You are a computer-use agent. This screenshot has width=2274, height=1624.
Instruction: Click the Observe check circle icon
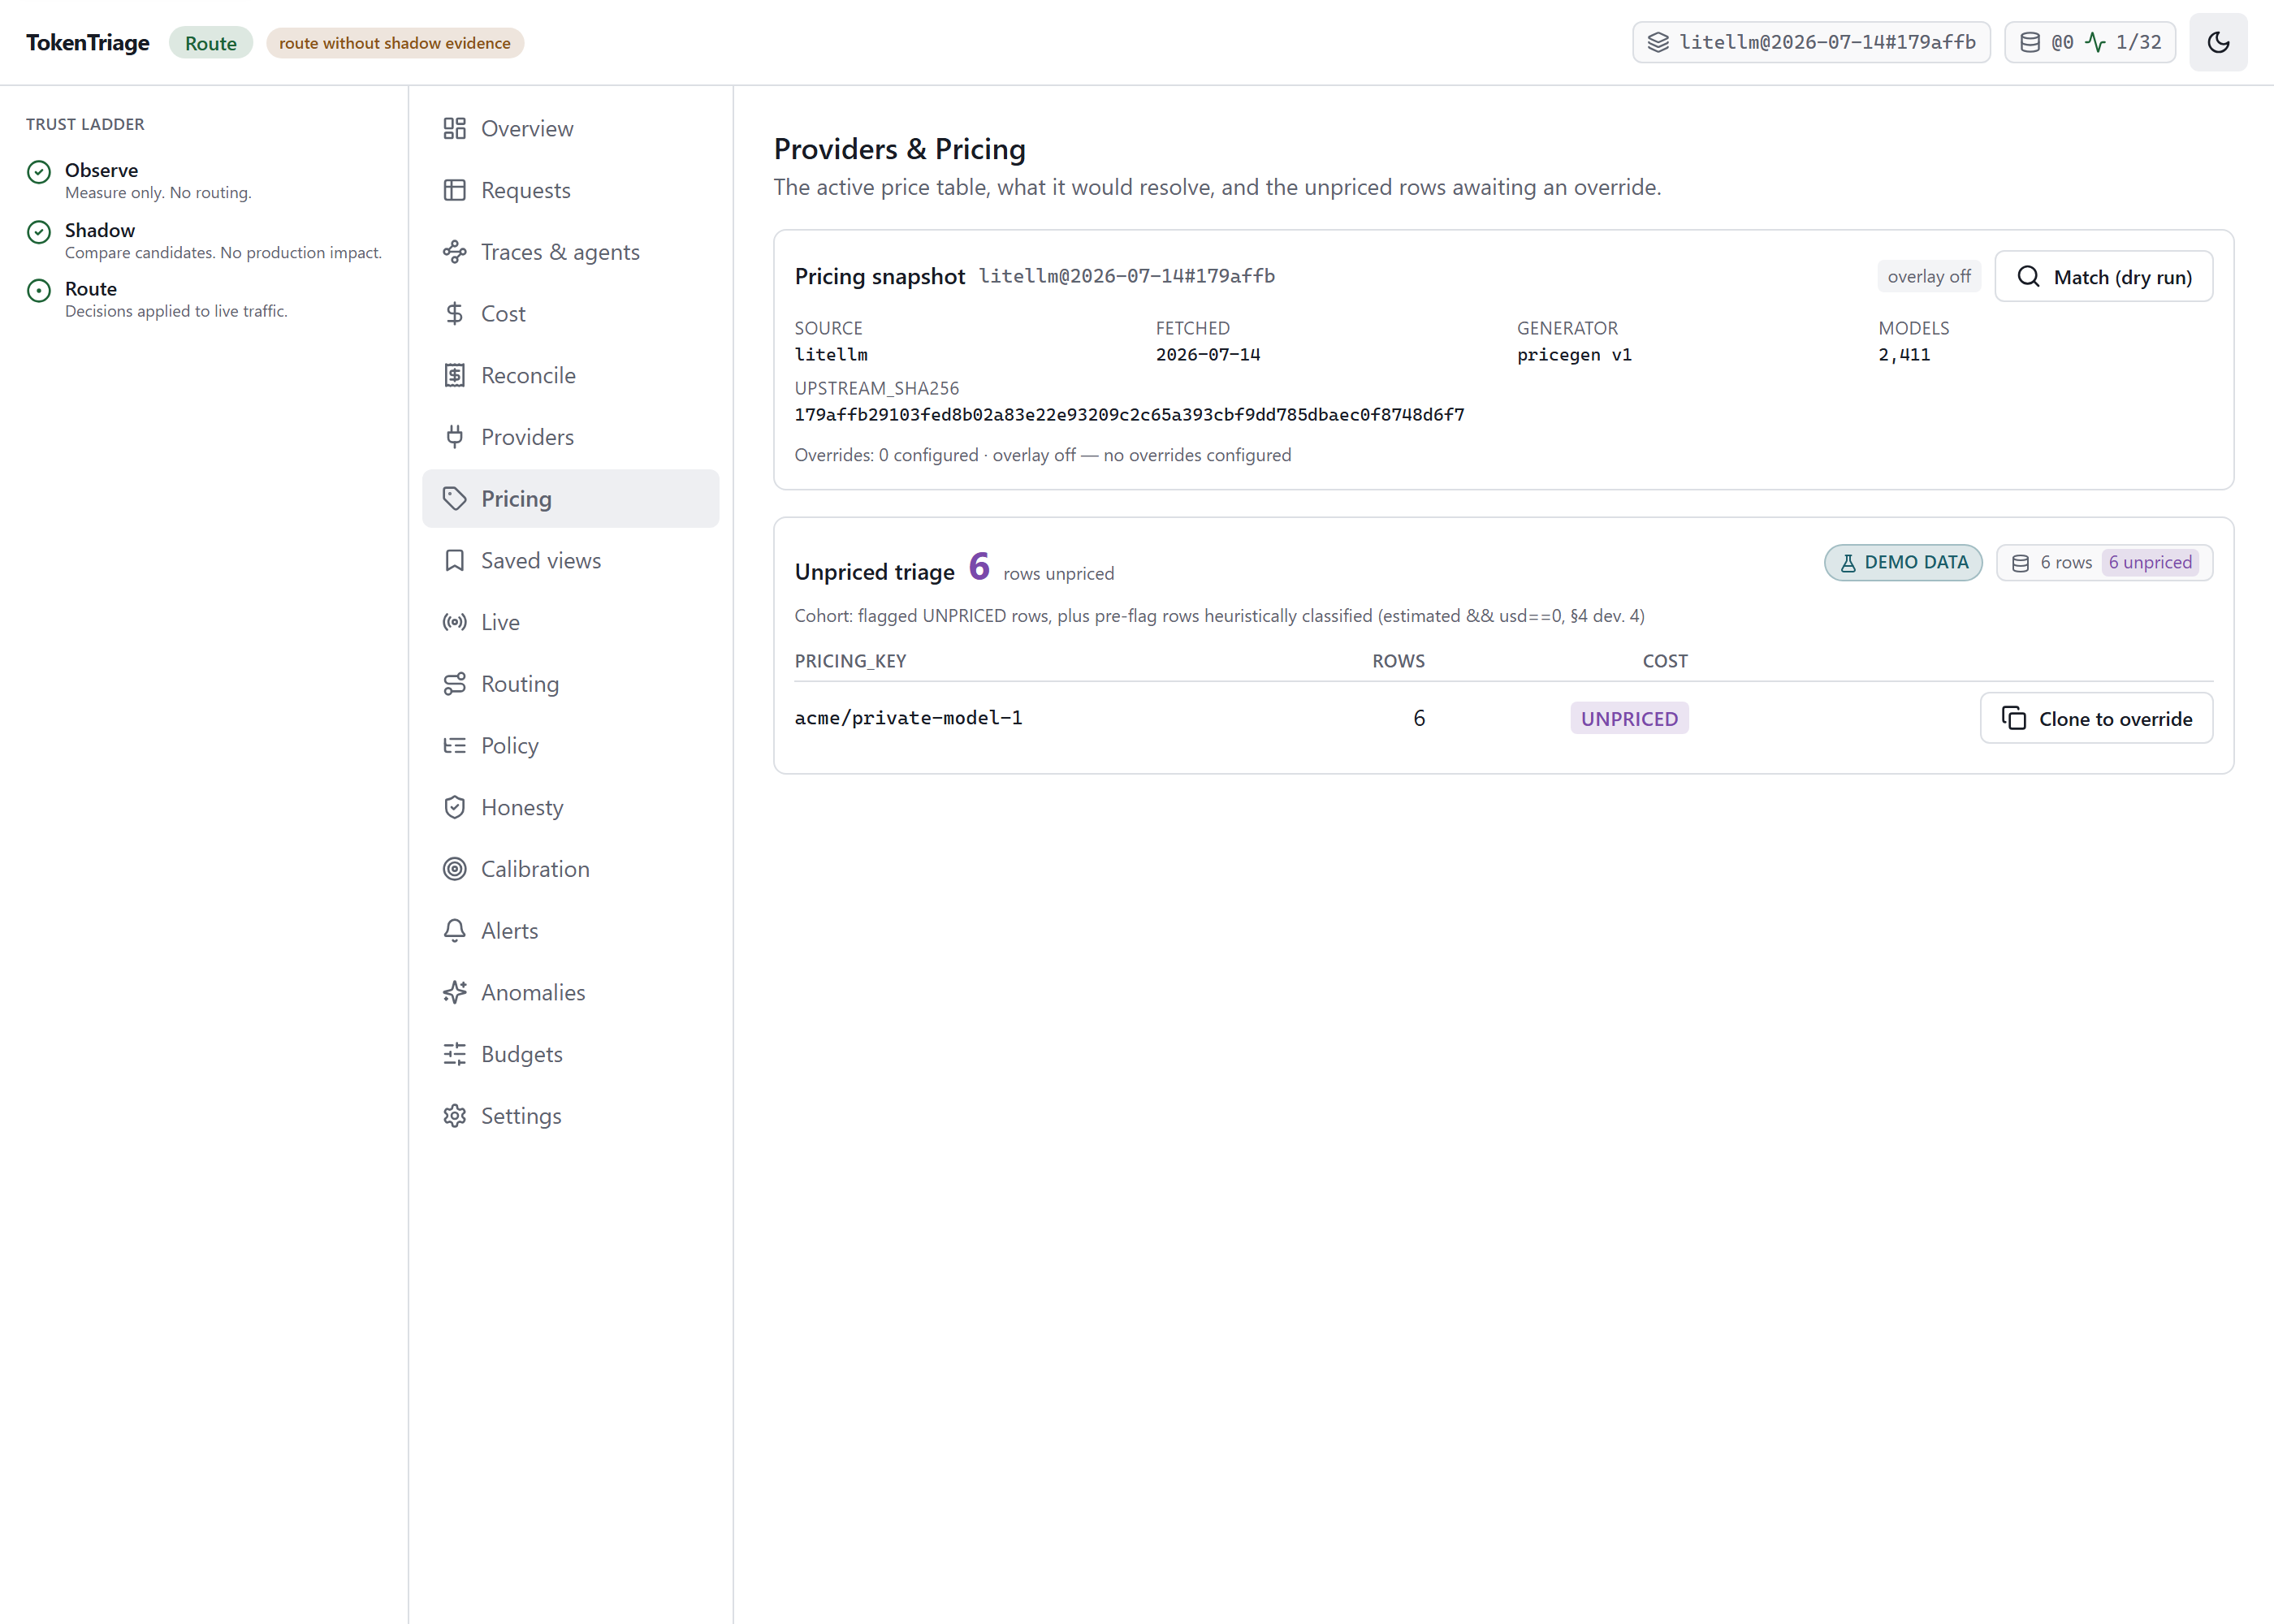click(38, 172)
